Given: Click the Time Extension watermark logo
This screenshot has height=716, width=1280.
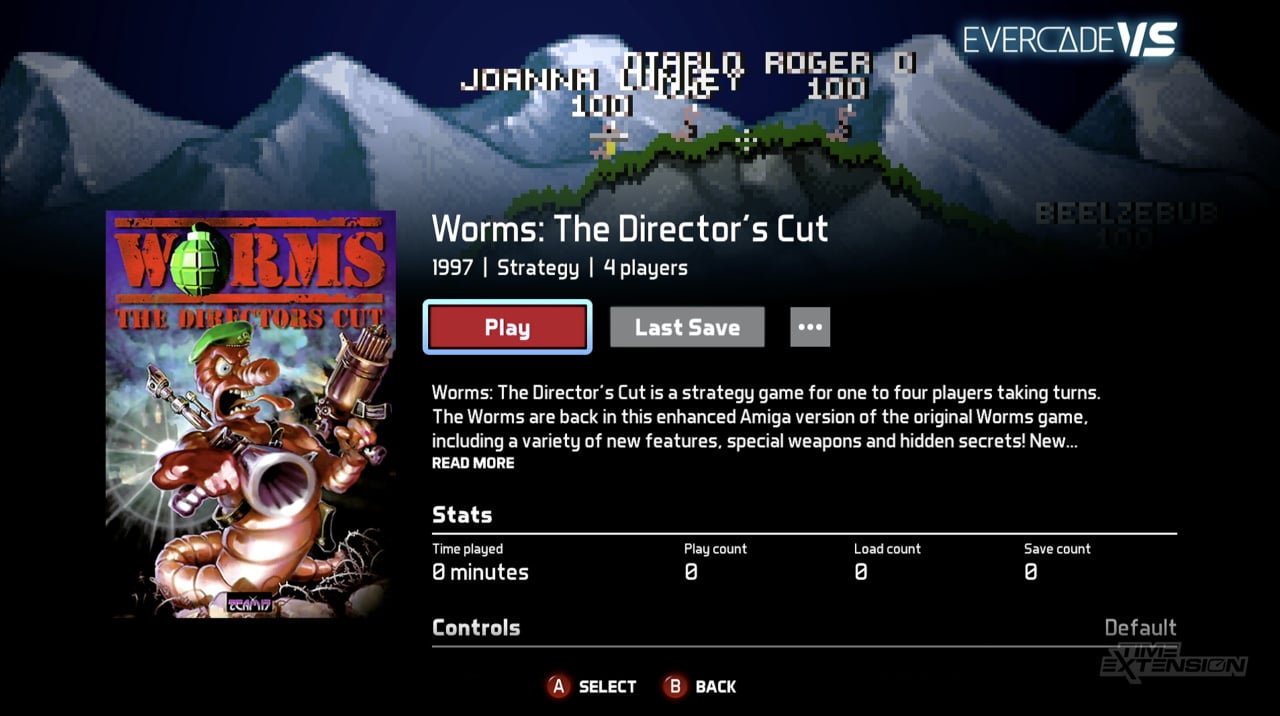Looking at the screenshot, I should pyautogui.click(x=1173, y=661).
